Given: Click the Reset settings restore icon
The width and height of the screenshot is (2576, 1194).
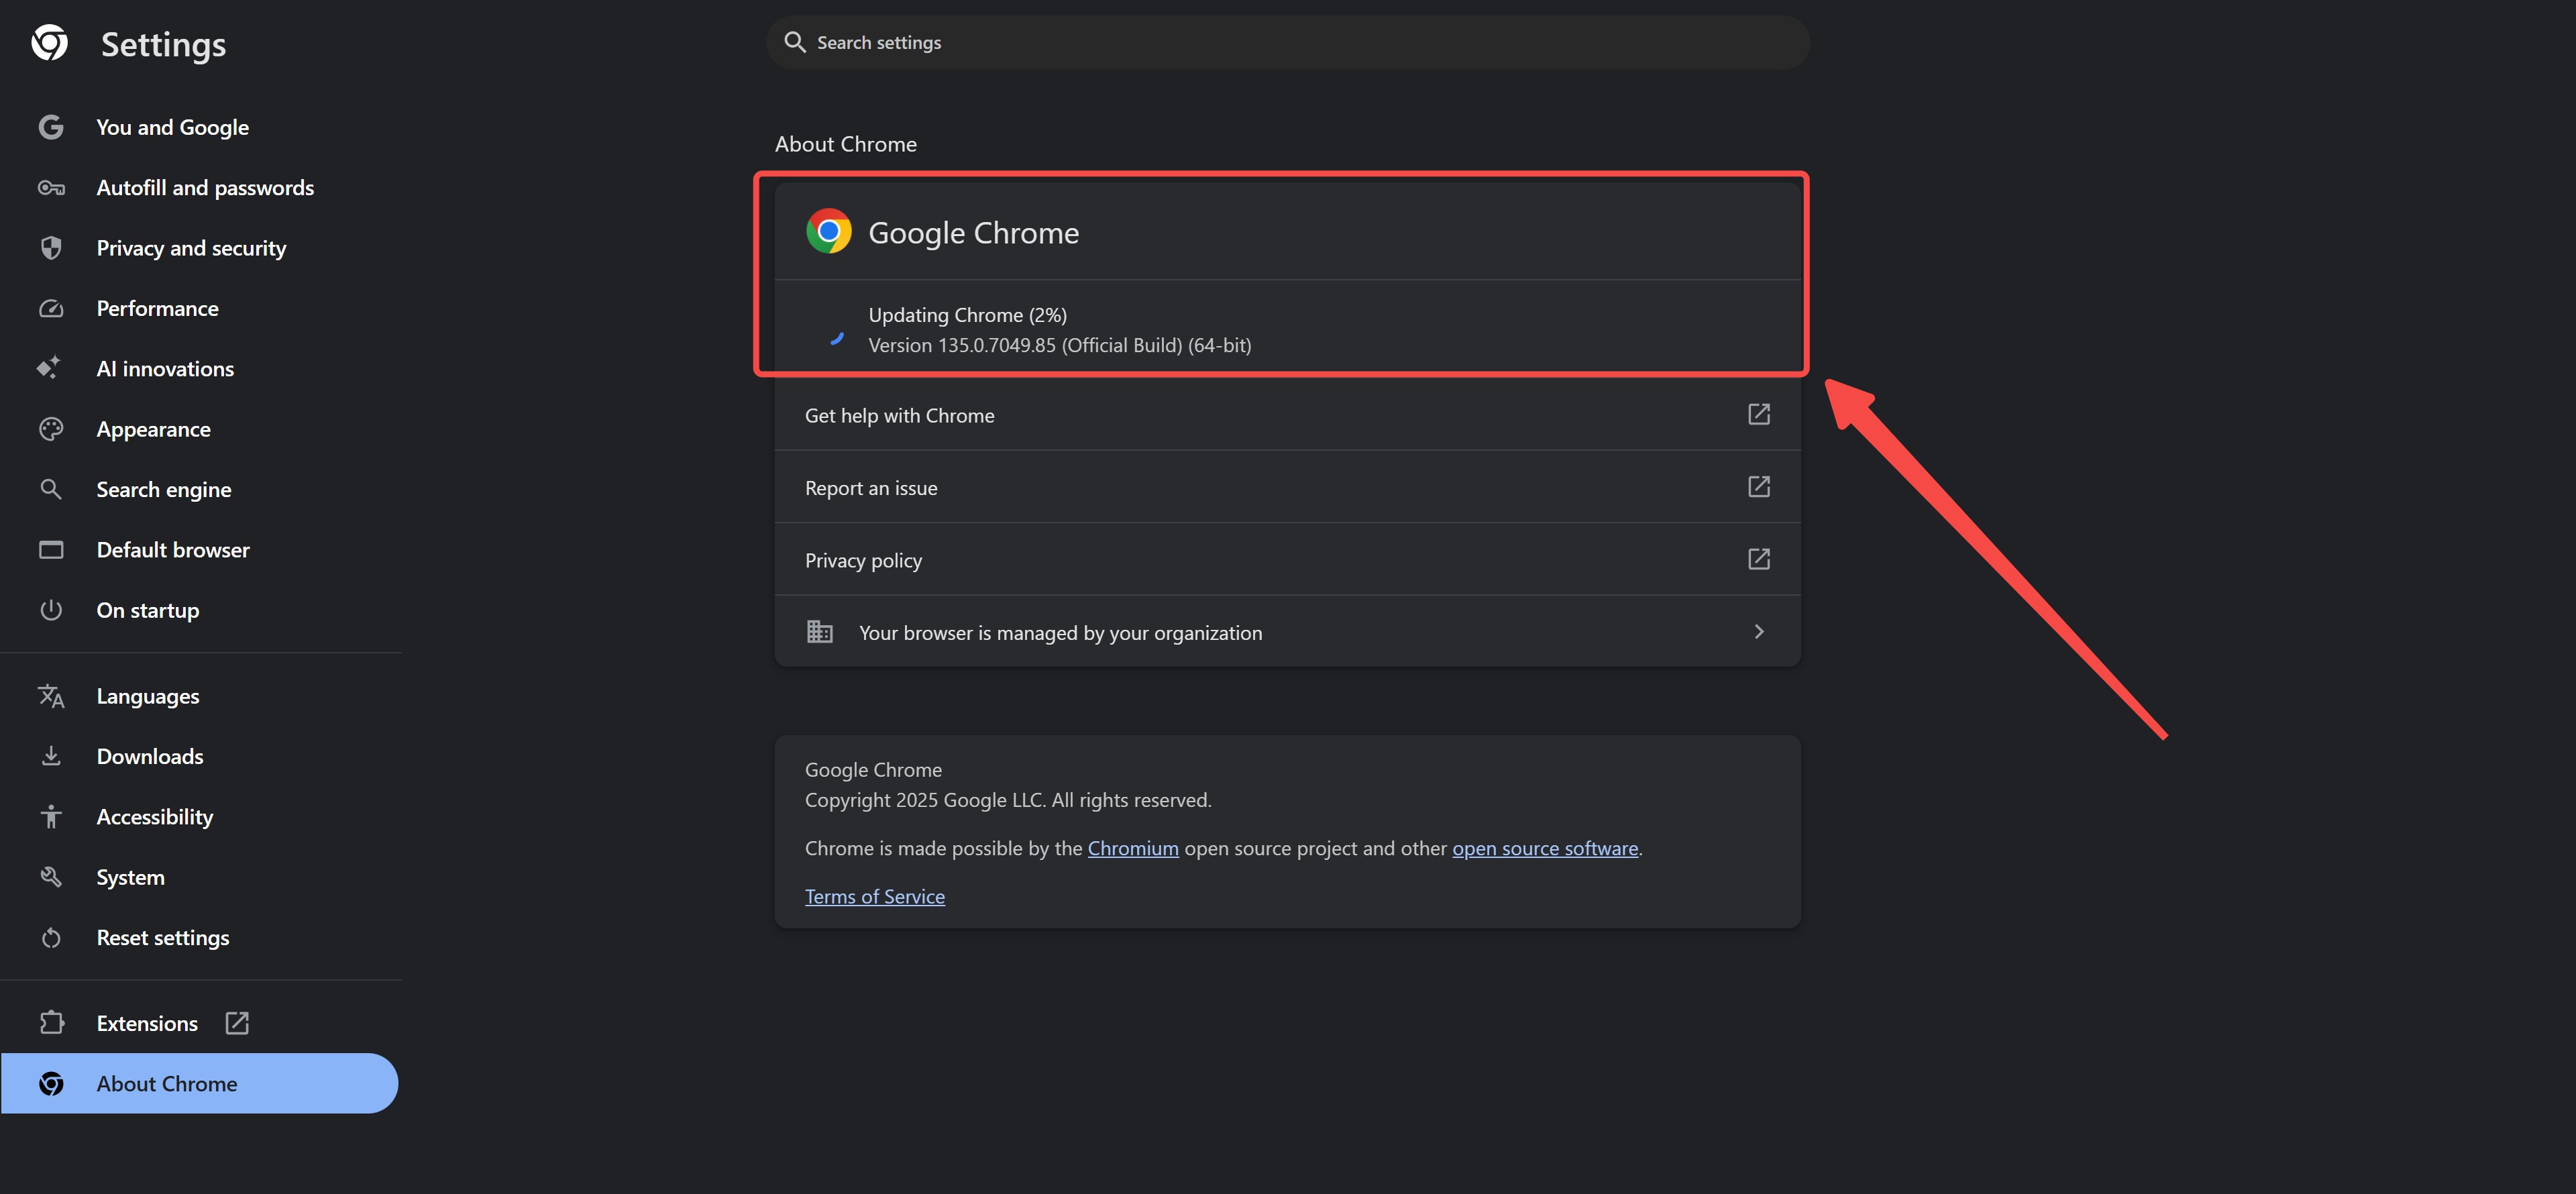Looking at the screenshot, I should pos(51,938).
